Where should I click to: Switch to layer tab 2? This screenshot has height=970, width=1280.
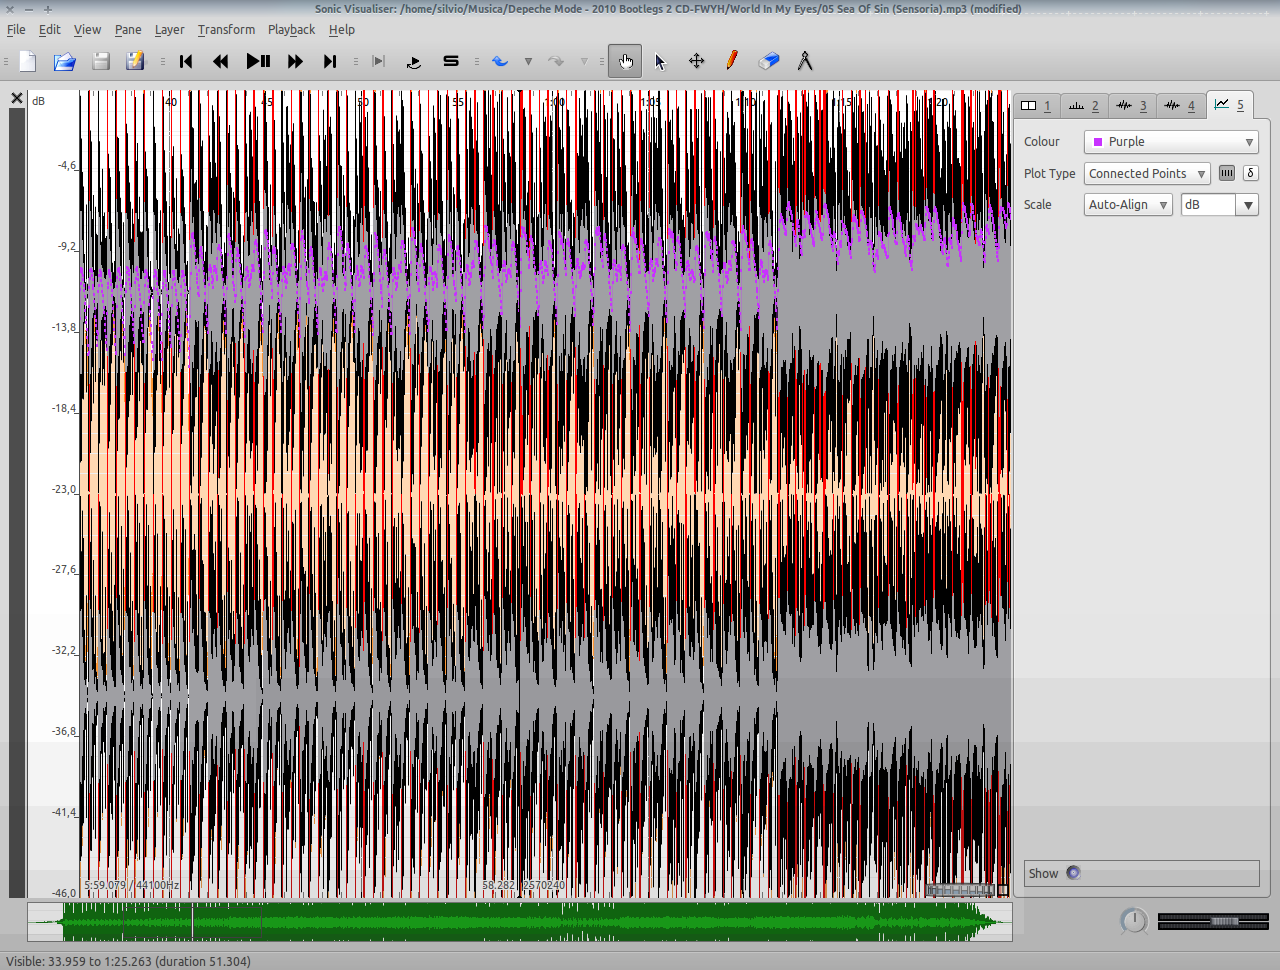click(1082, 104)
